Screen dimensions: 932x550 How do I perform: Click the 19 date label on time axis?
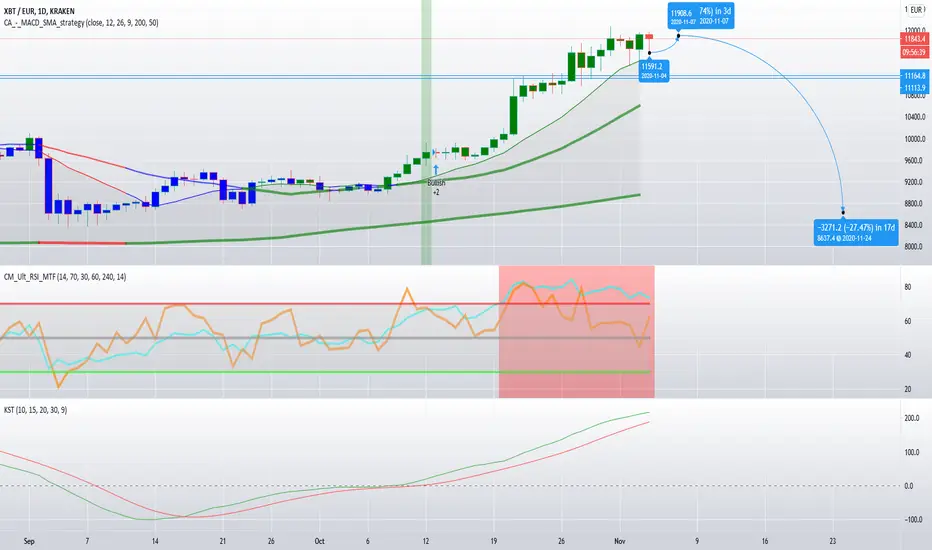coord(493,541)
